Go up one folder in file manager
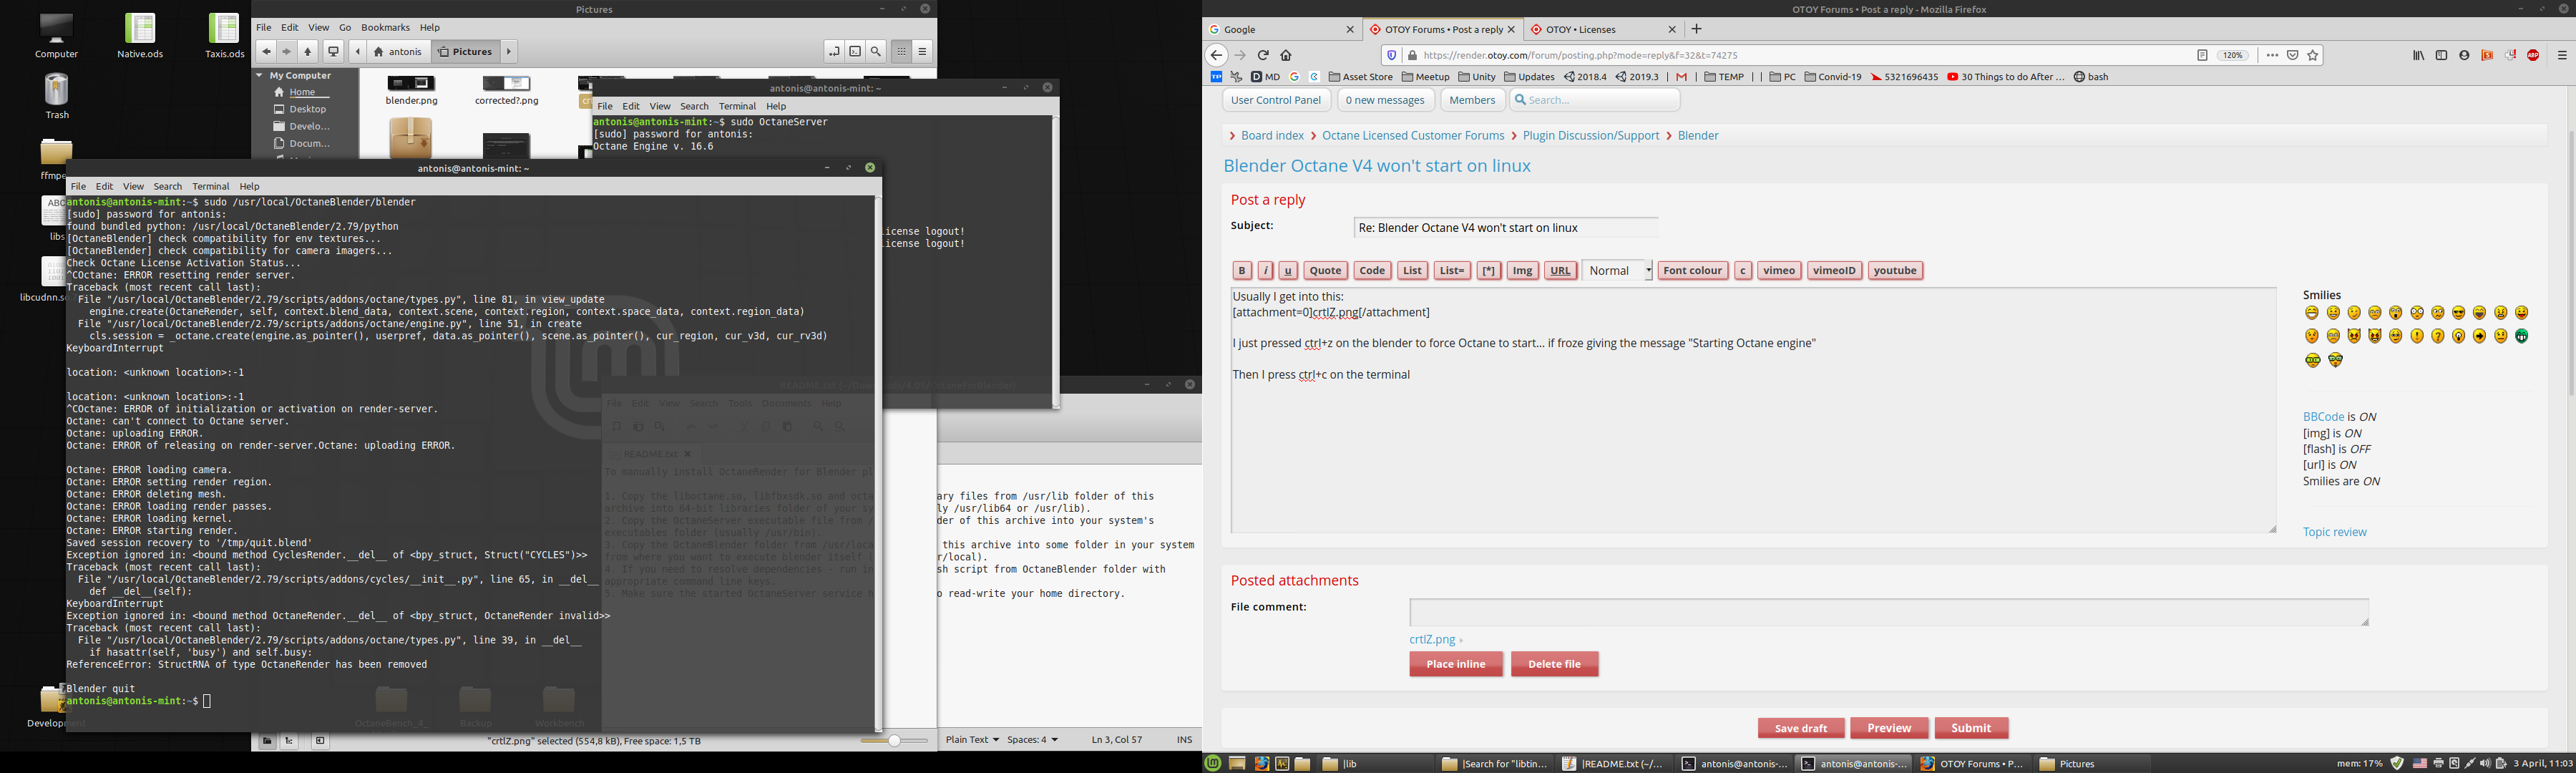This screenshot has height=773, width=2576. pyautogui.click(x=308, y=52)
